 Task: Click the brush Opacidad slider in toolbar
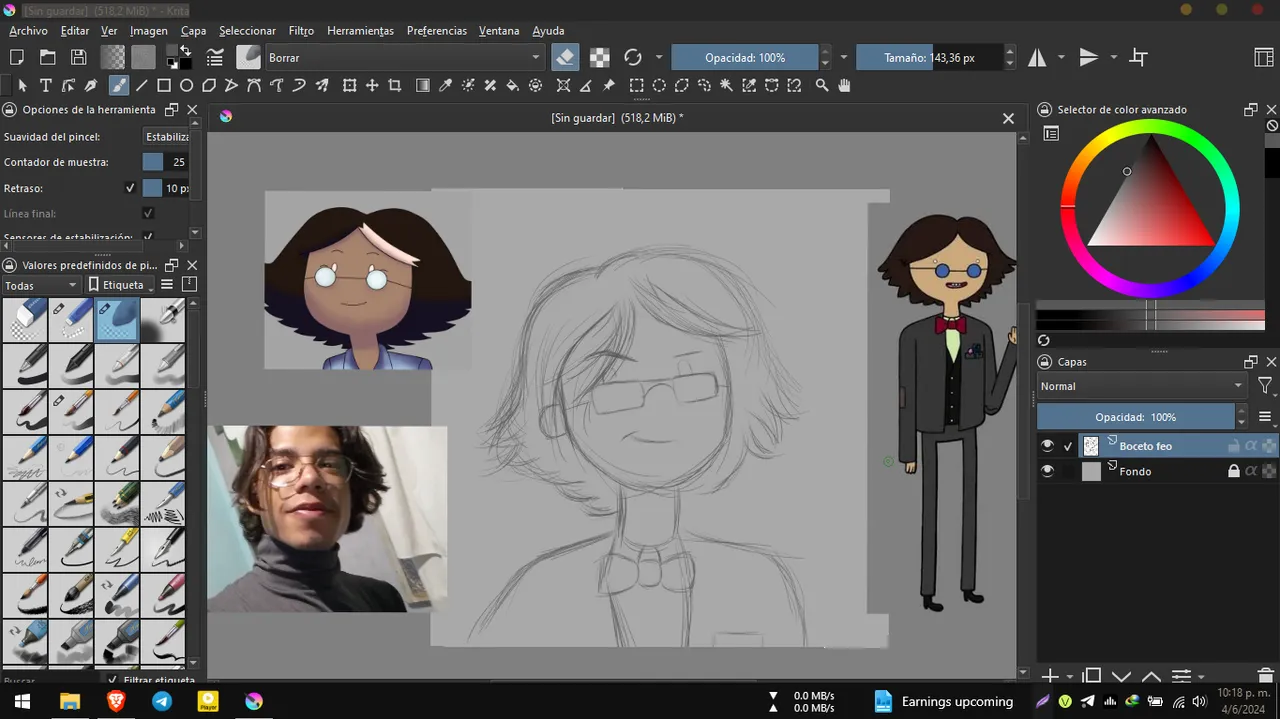pos(745,58)
